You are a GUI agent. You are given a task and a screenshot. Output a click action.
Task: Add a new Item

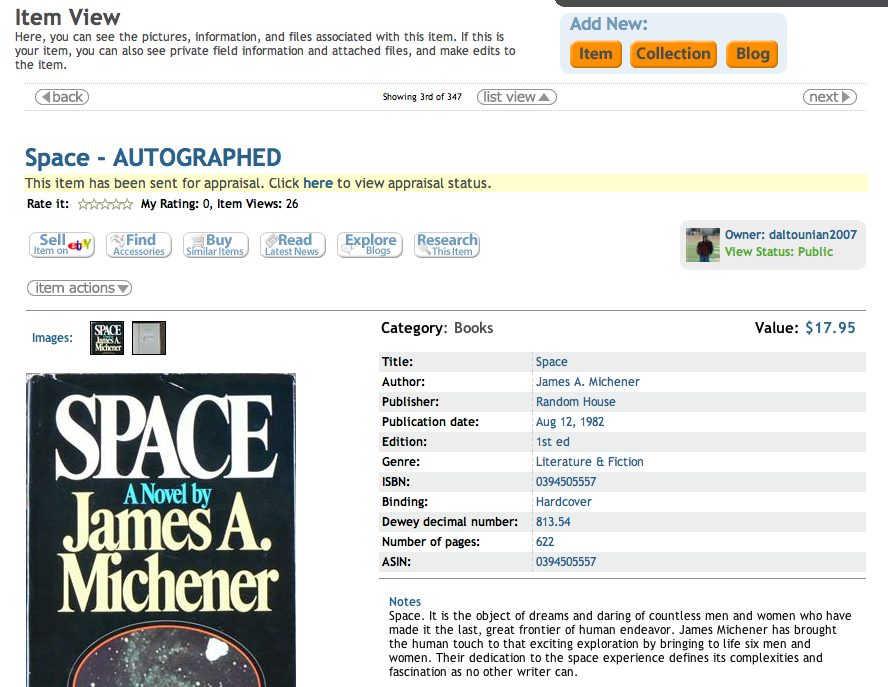coord(595,54)
